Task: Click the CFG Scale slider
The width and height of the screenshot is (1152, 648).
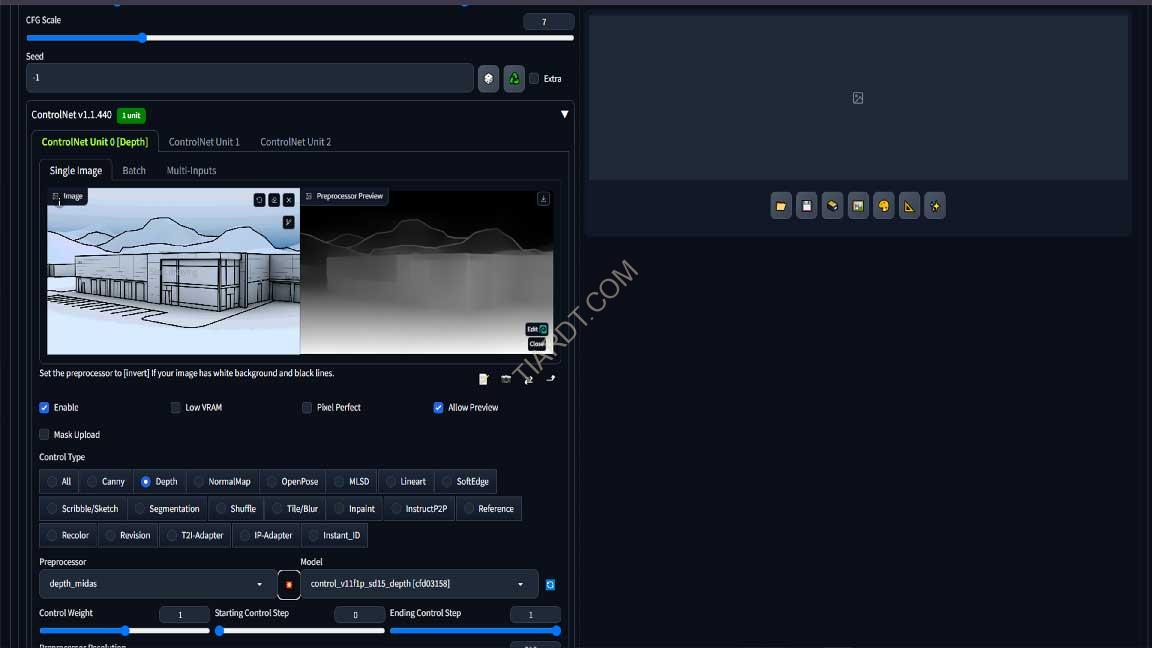Action: tap(300, 37)
